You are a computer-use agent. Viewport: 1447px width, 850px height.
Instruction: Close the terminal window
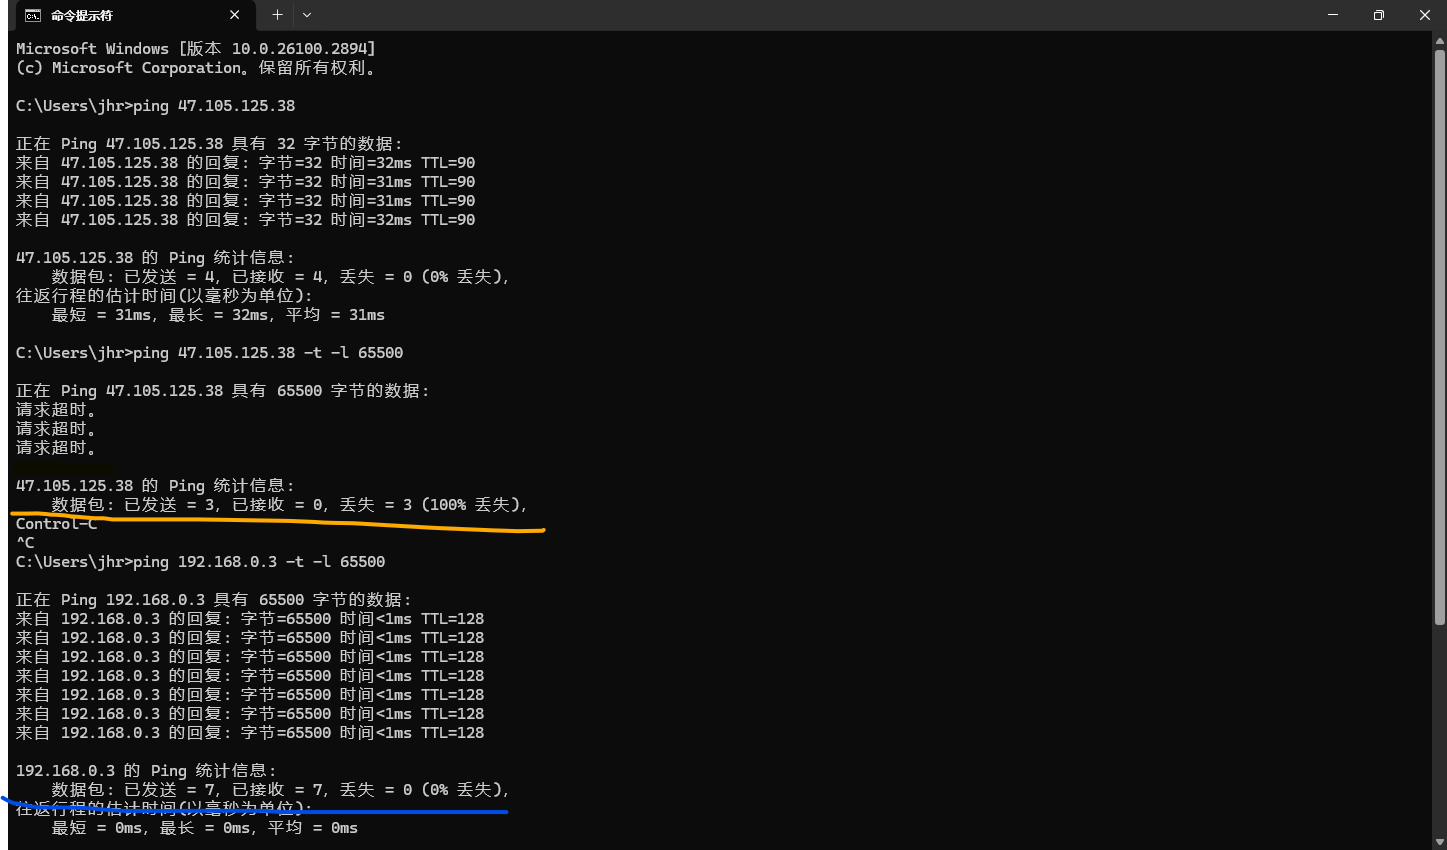(x=1424, y=15)
